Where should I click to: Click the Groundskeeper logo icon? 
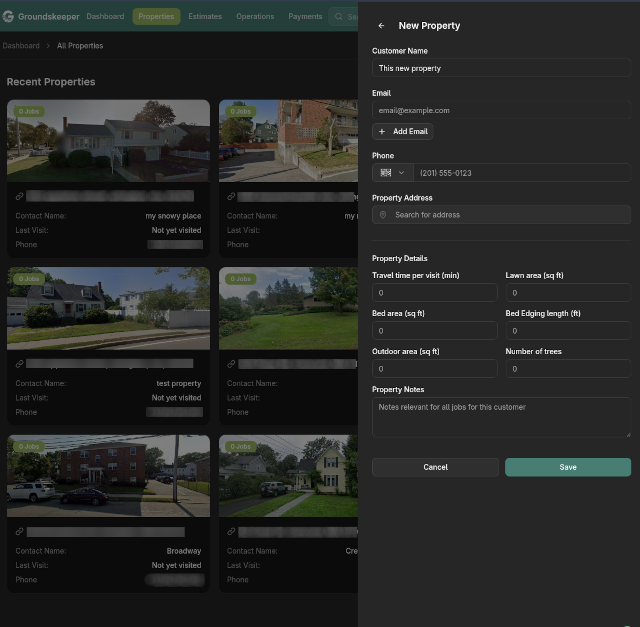tap(8, 17)
